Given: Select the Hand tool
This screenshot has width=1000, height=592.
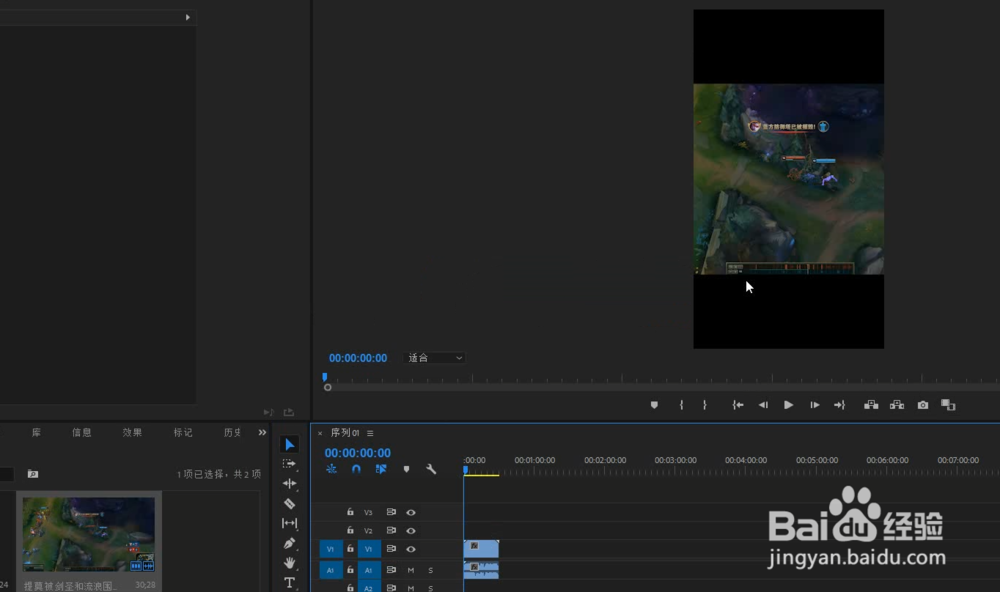Looking at the screenshot, I should tap(290, 563).
